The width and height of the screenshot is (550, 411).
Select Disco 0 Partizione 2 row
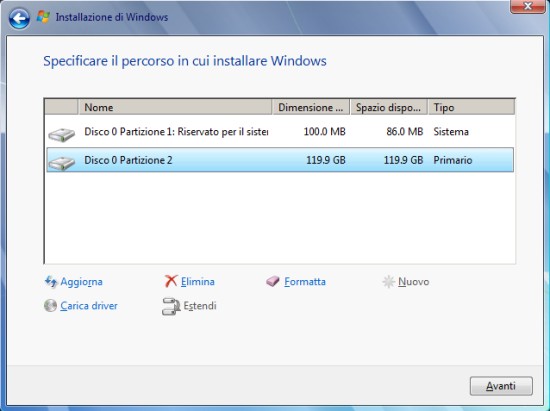coord(280,160)
